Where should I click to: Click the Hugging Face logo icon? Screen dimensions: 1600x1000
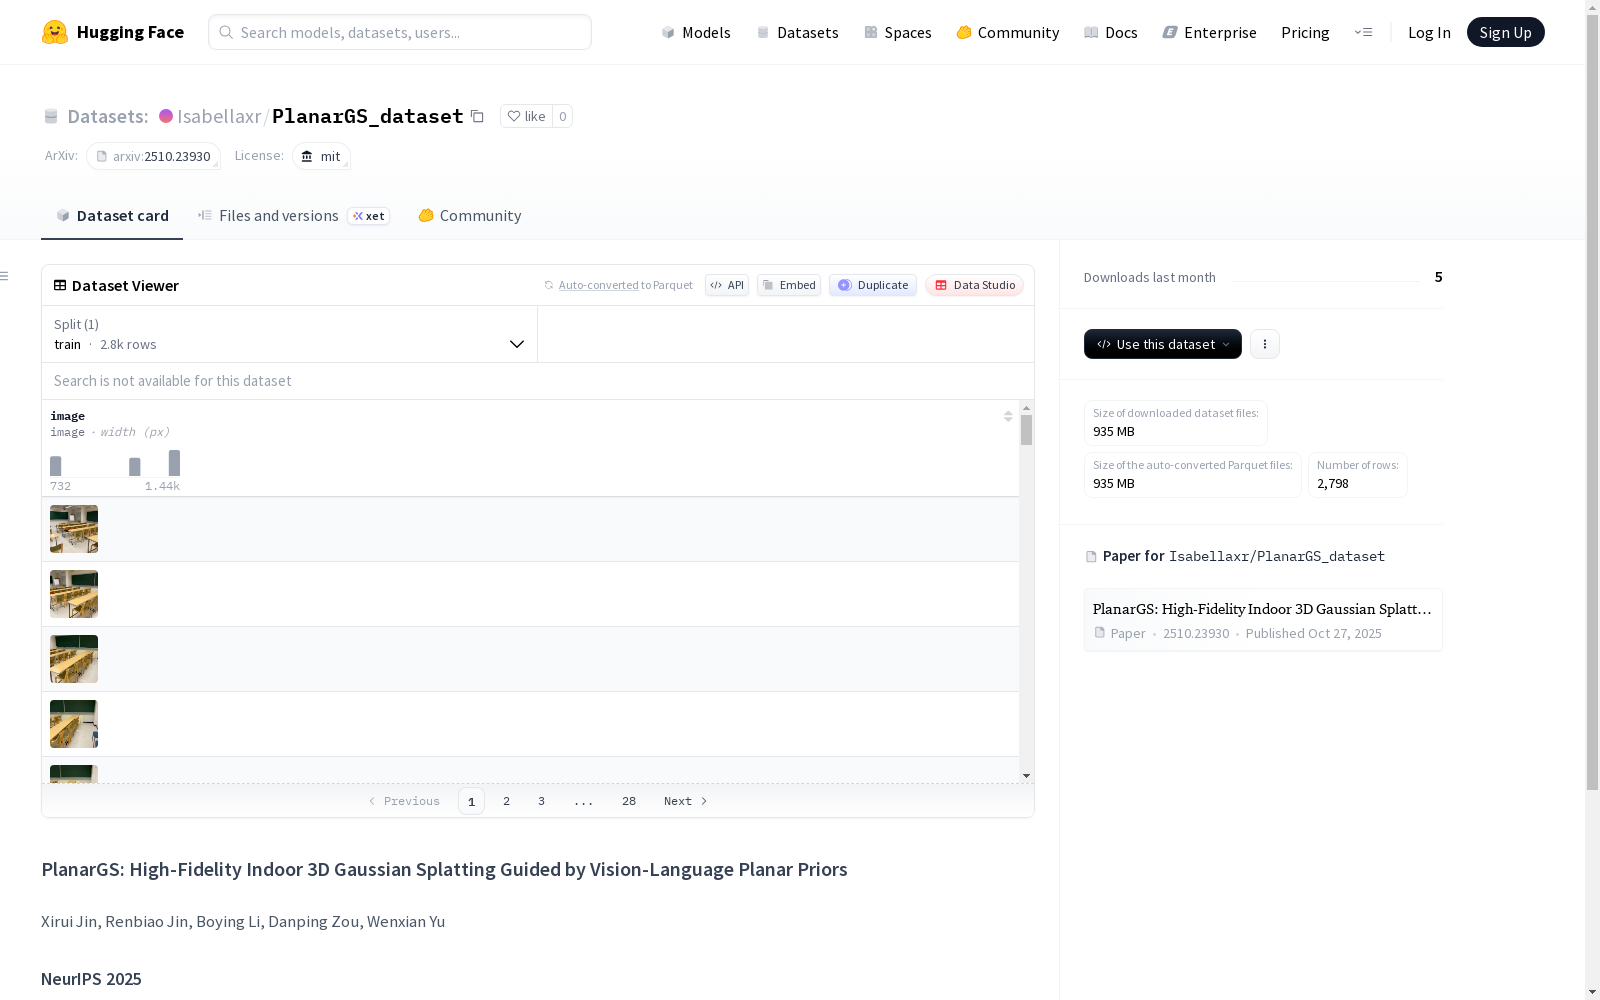tap(55, 32)
